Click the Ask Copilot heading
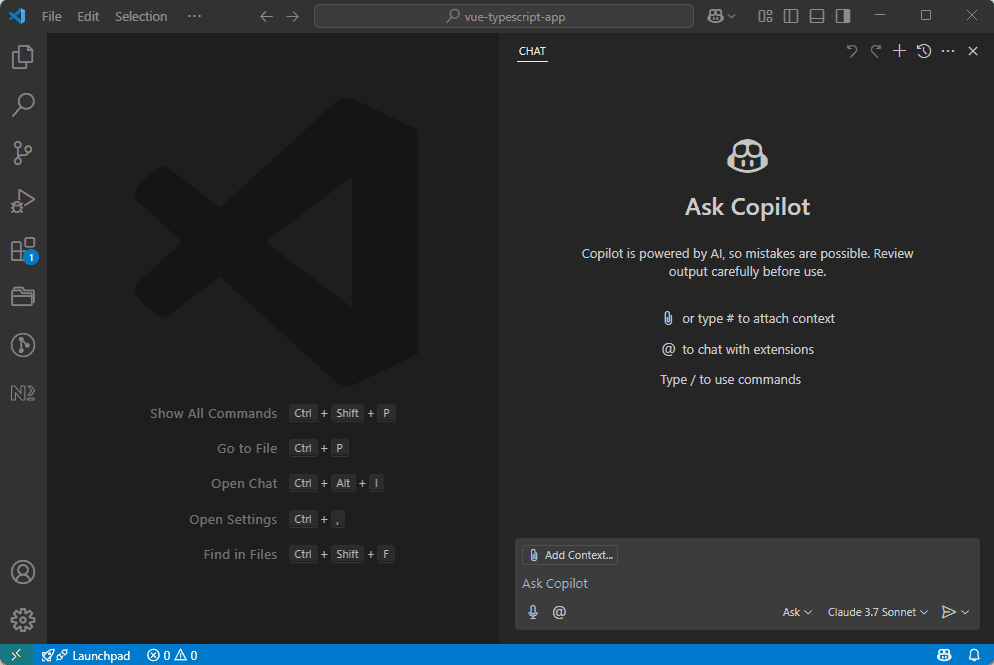The image size is (994, 665). 747,207
